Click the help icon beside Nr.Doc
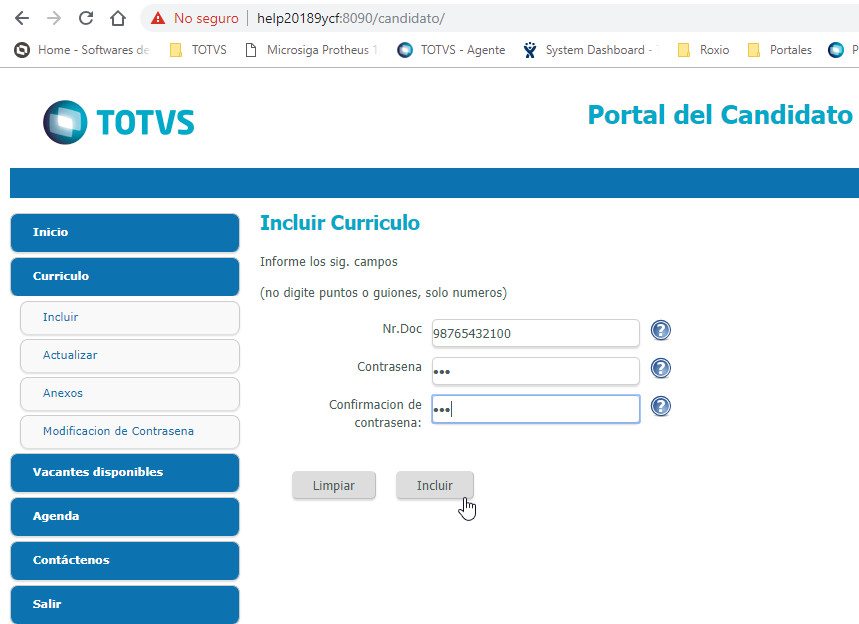 point(661,330)
